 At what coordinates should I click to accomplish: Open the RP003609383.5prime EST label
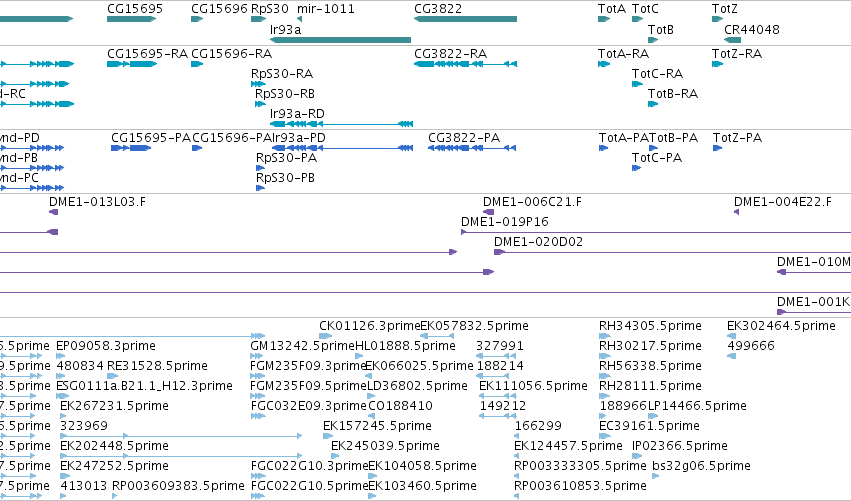click(x=178, y=486)
